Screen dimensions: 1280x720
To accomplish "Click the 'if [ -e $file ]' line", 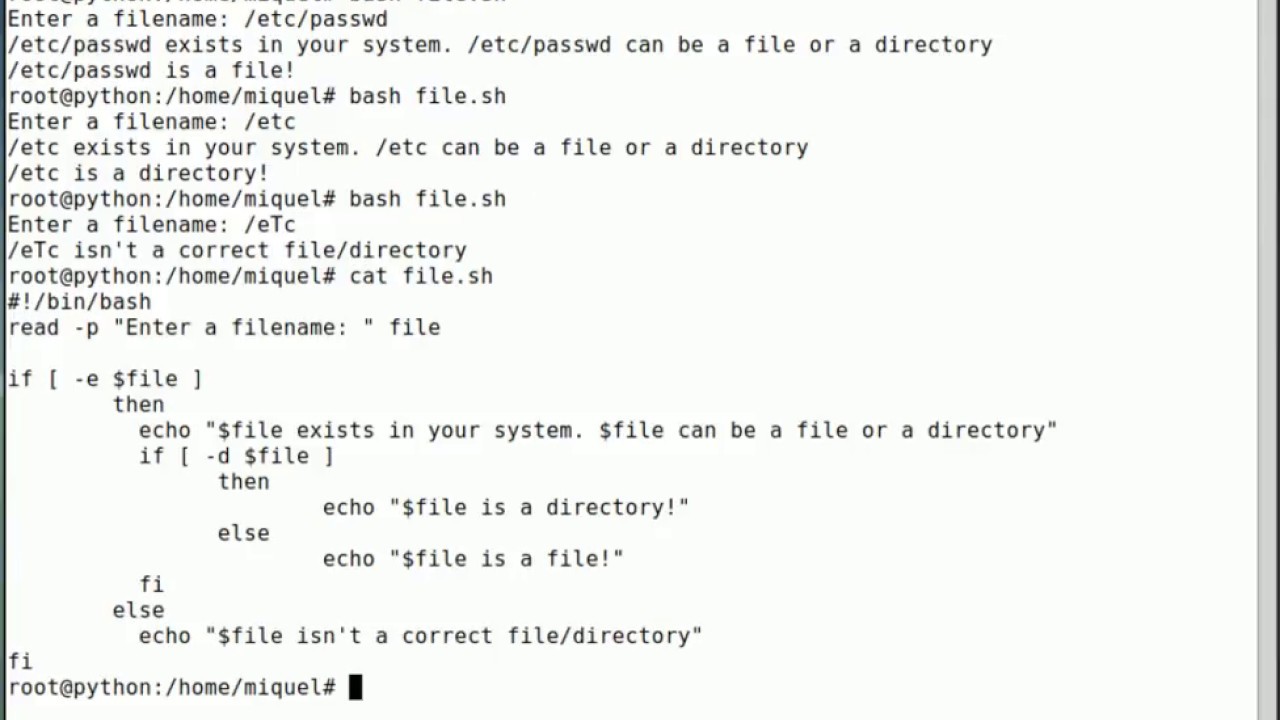I will [105, 379].
